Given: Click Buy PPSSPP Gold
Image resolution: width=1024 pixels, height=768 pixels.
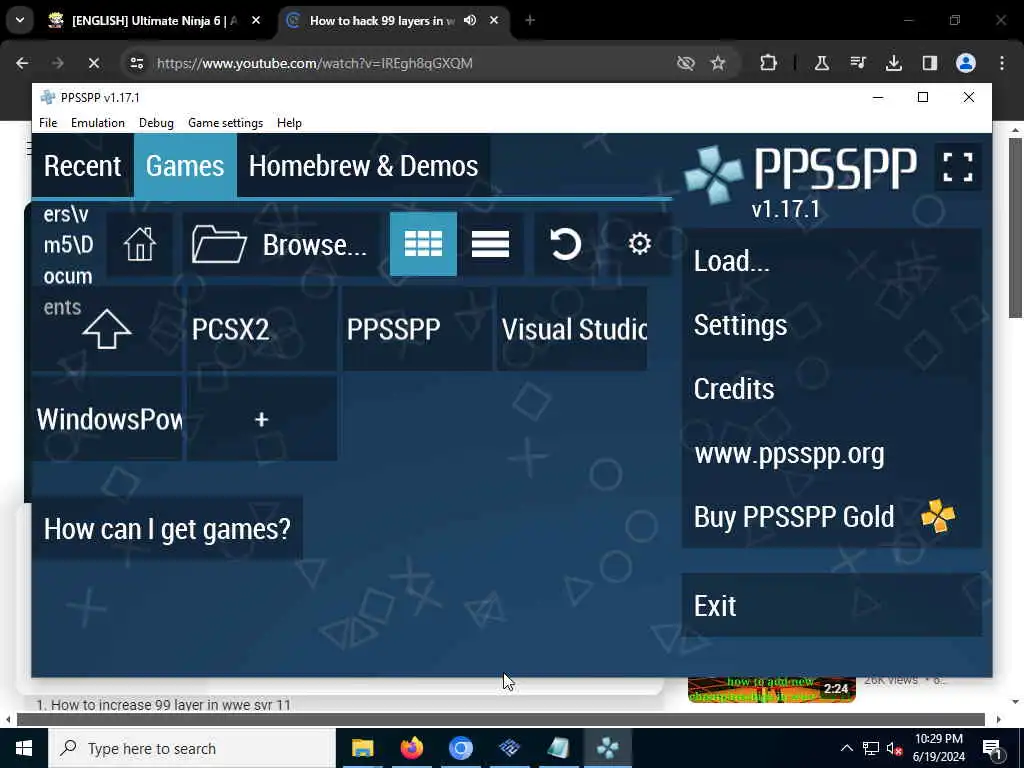Looking at the screenshot, I should [831, 517].
